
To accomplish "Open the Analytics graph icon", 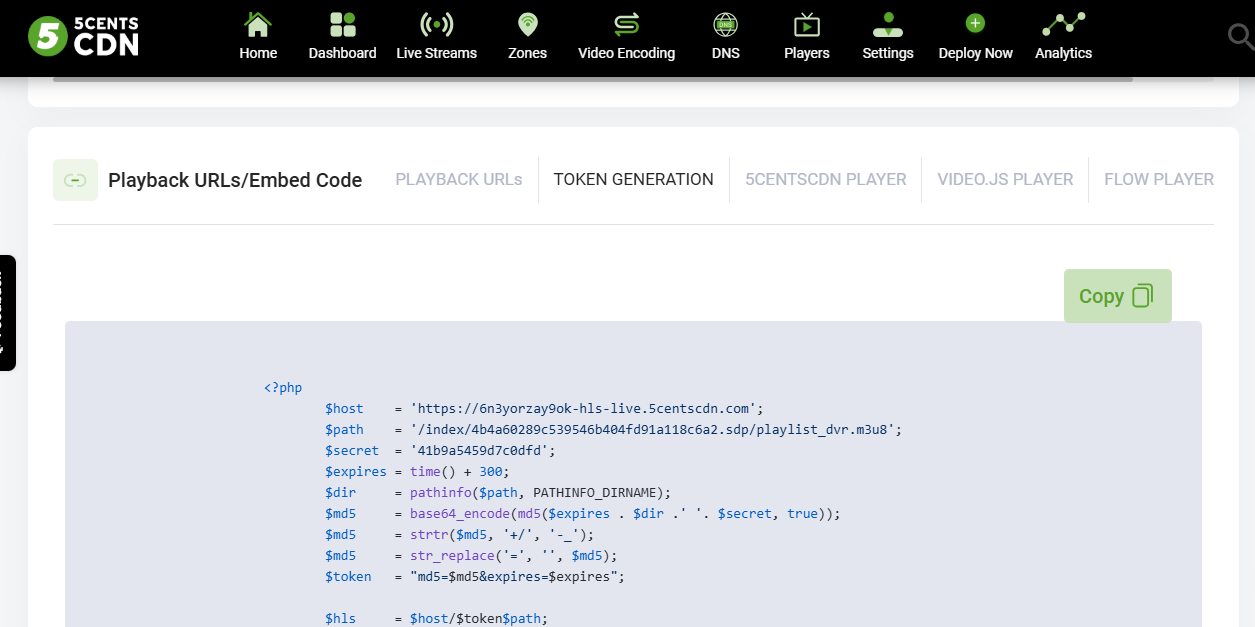I will (1063, 24).
